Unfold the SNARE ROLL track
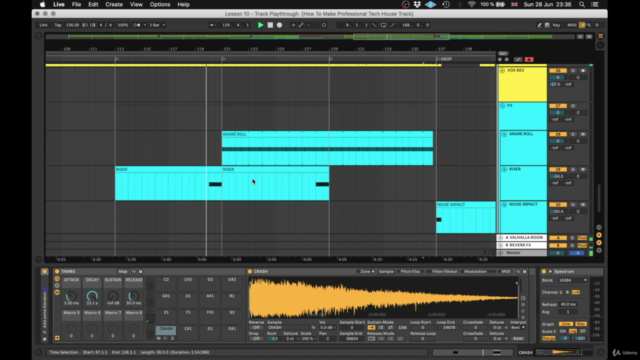640x360 pixels. (x=504, y=134)
